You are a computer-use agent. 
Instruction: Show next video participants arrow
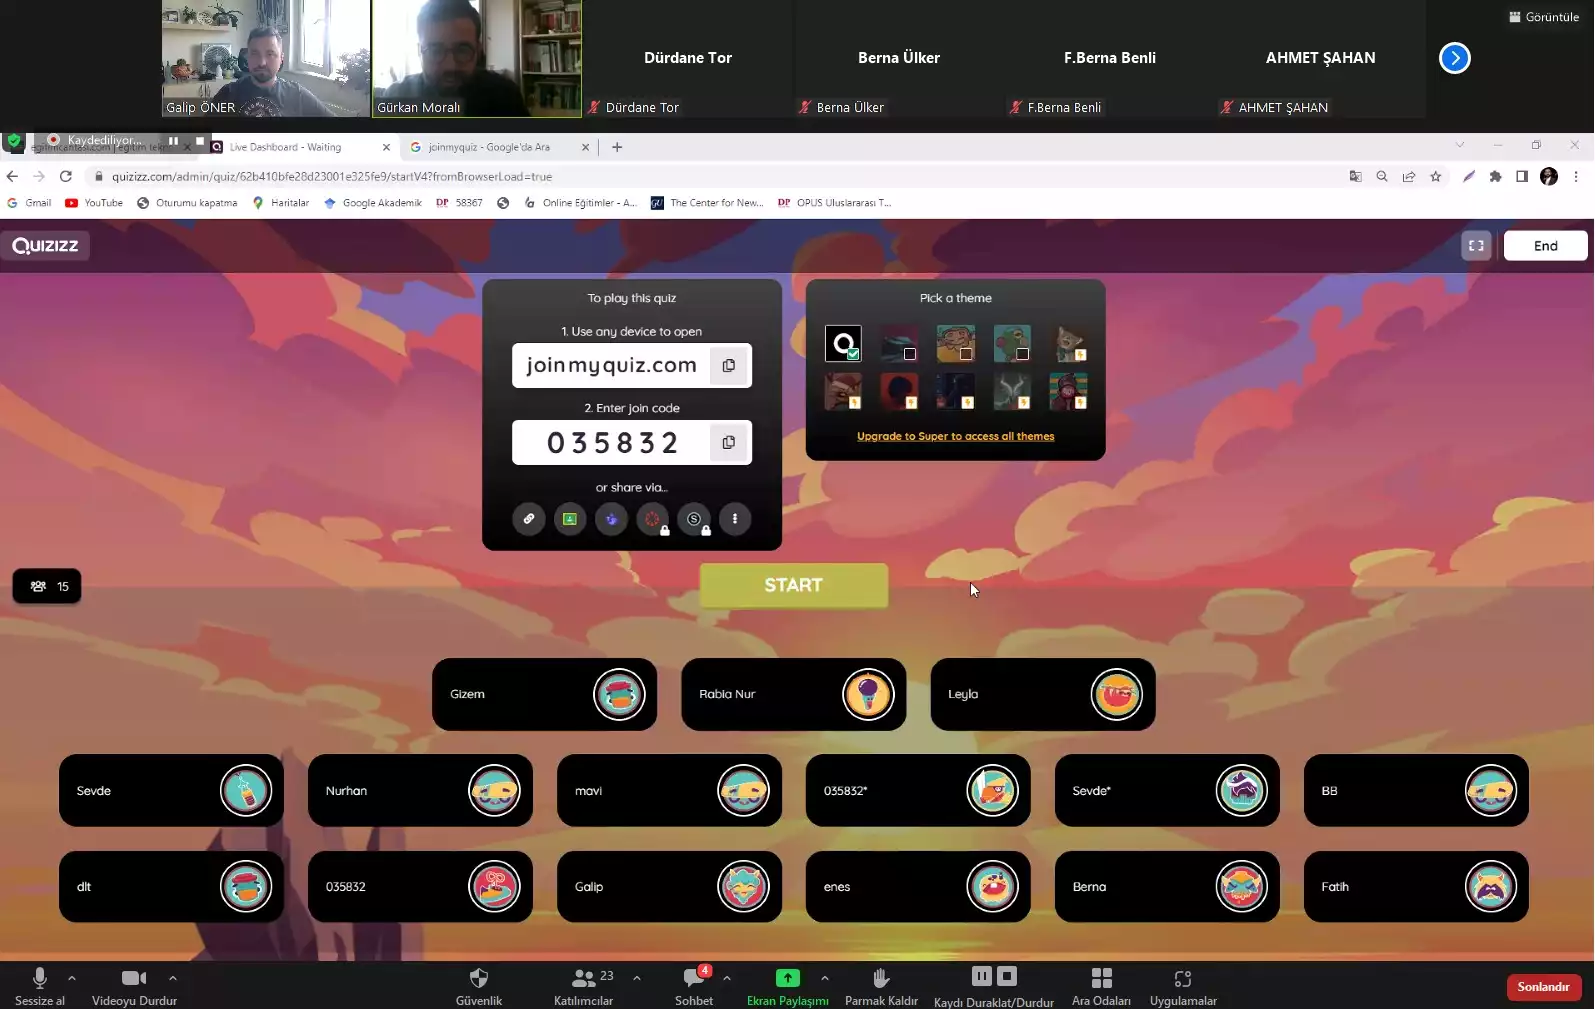[1455, 58]
